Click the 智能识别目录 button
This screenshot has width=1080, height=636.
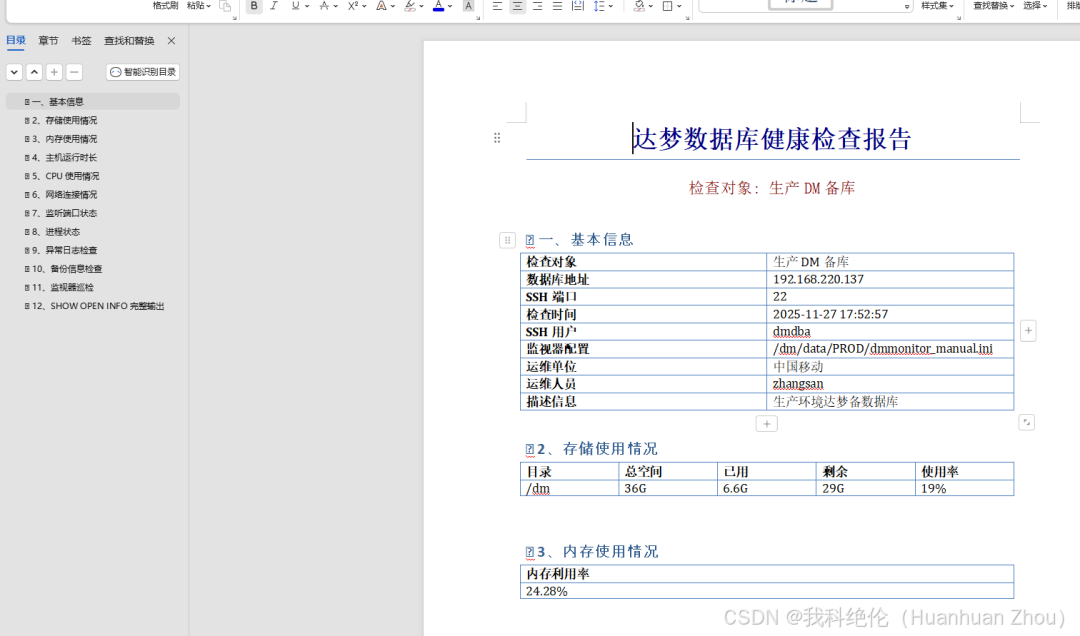143,72
